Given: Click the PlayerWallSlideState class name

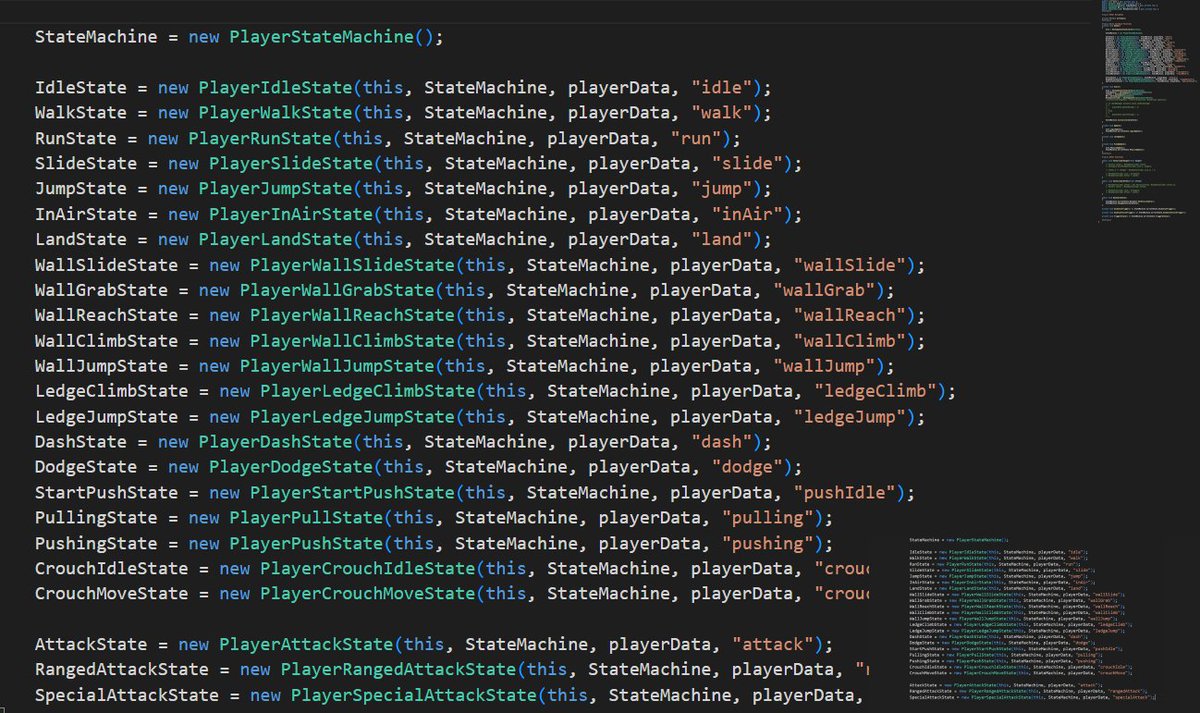Looking at the screenshot, I should point(352,265).
